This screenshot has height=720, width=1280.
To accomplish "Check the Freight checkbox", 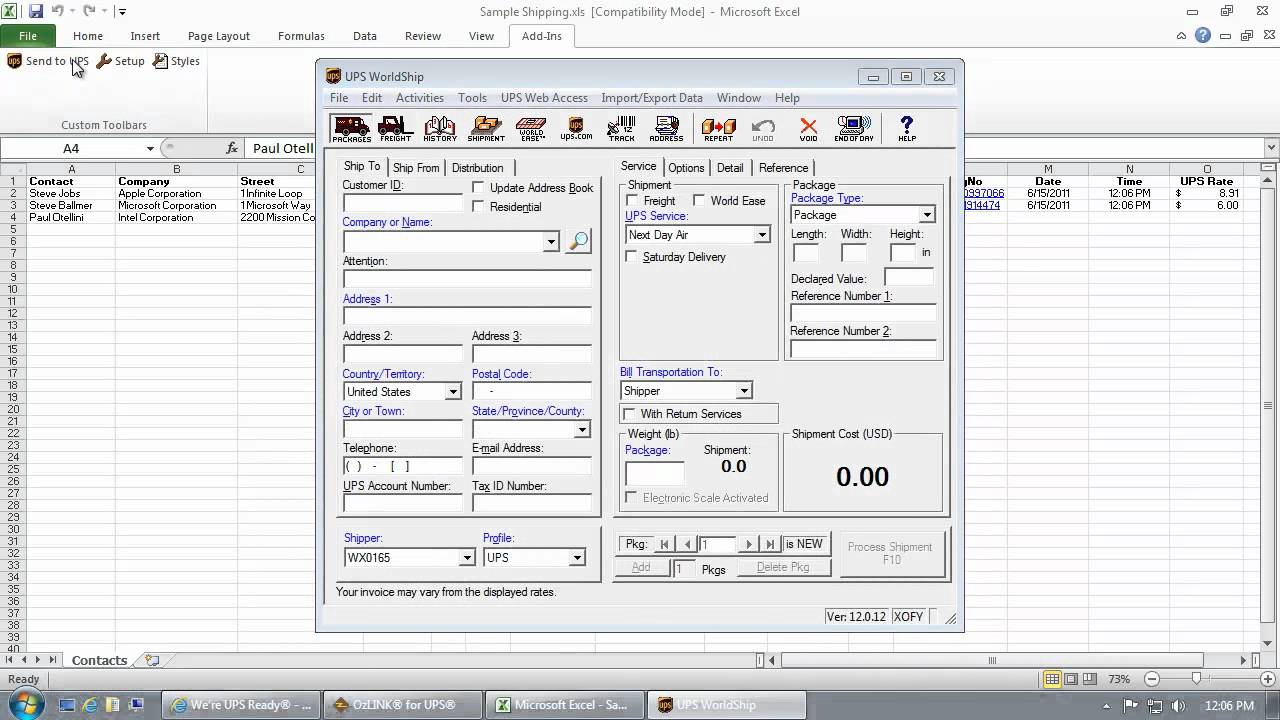I will pos(632,200).
